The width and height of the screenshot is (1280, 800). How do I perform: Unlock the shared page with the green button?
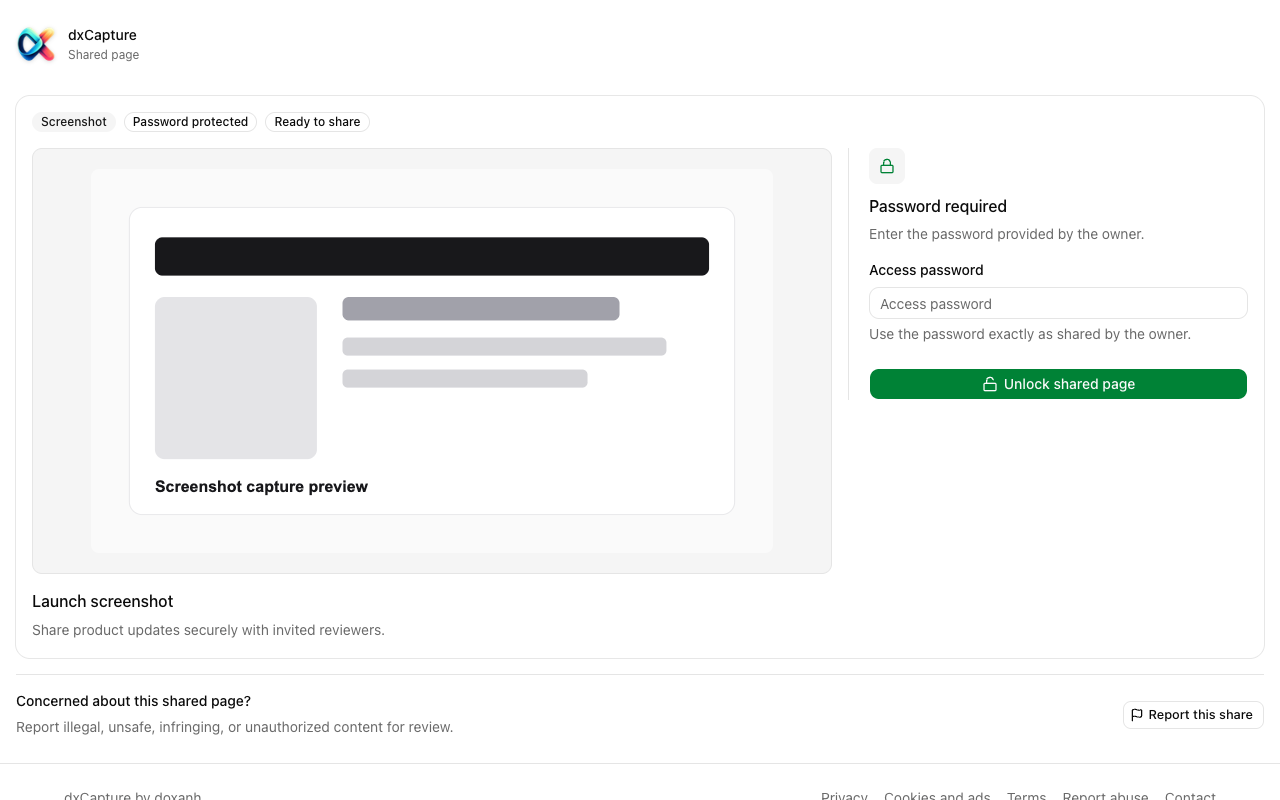click(1058, 384)
